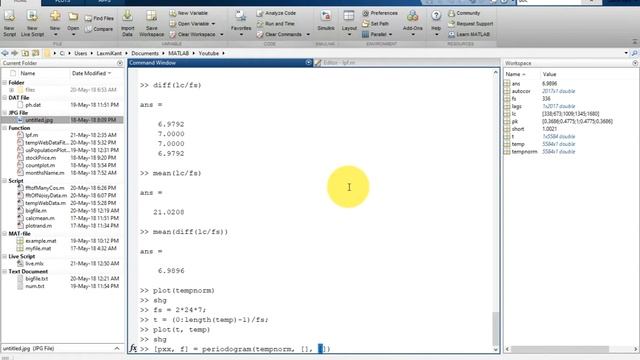Click Run and Time profiler
The height and width of the screenshot is (360, 640).
276,24
